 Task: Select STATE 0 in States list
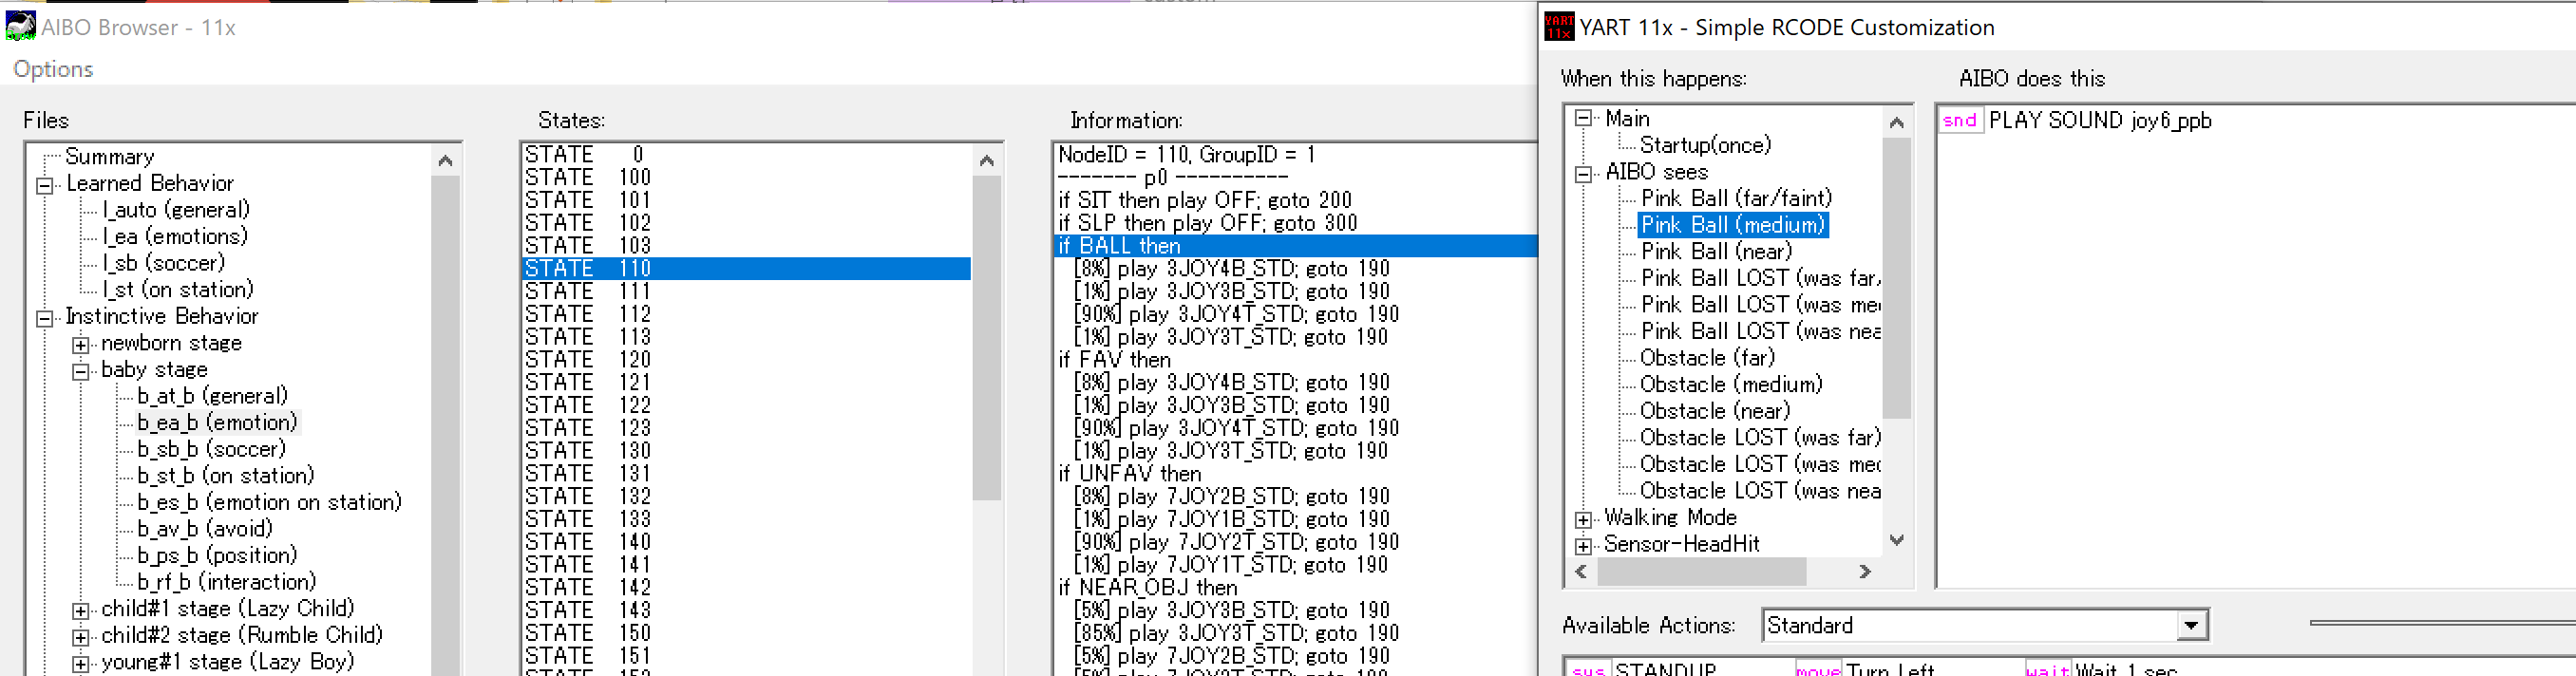pyautogui.click(x=746, y=155)
